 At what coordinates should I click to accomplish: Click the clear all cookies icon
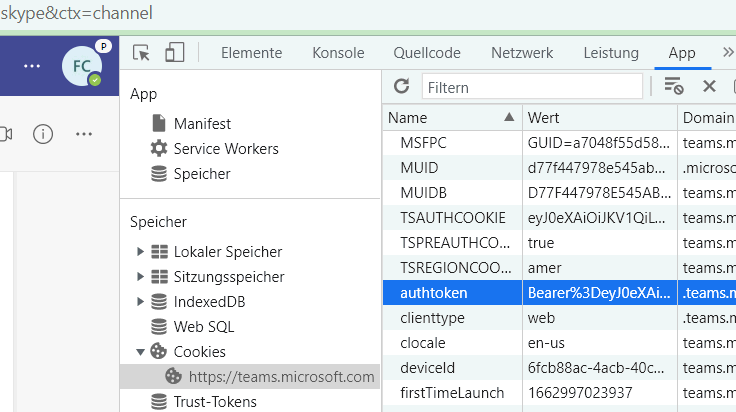click(x=674, y=86)
